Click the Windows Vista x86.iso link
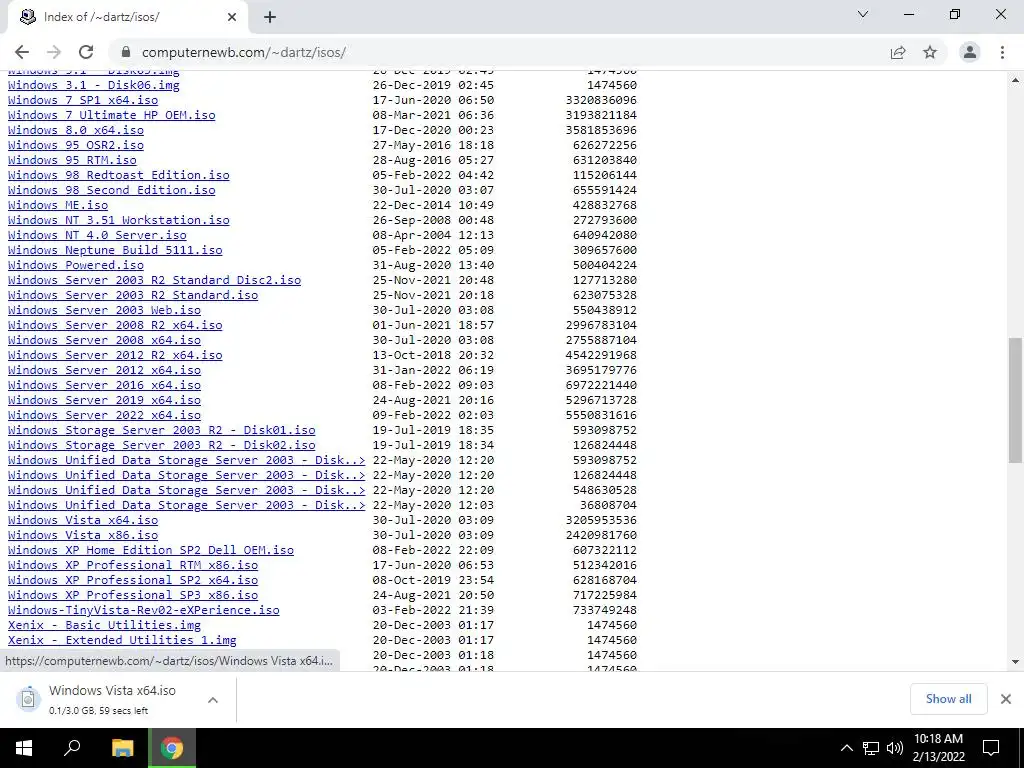This screenshot has width=1024, height=768. tap(83, 536)
